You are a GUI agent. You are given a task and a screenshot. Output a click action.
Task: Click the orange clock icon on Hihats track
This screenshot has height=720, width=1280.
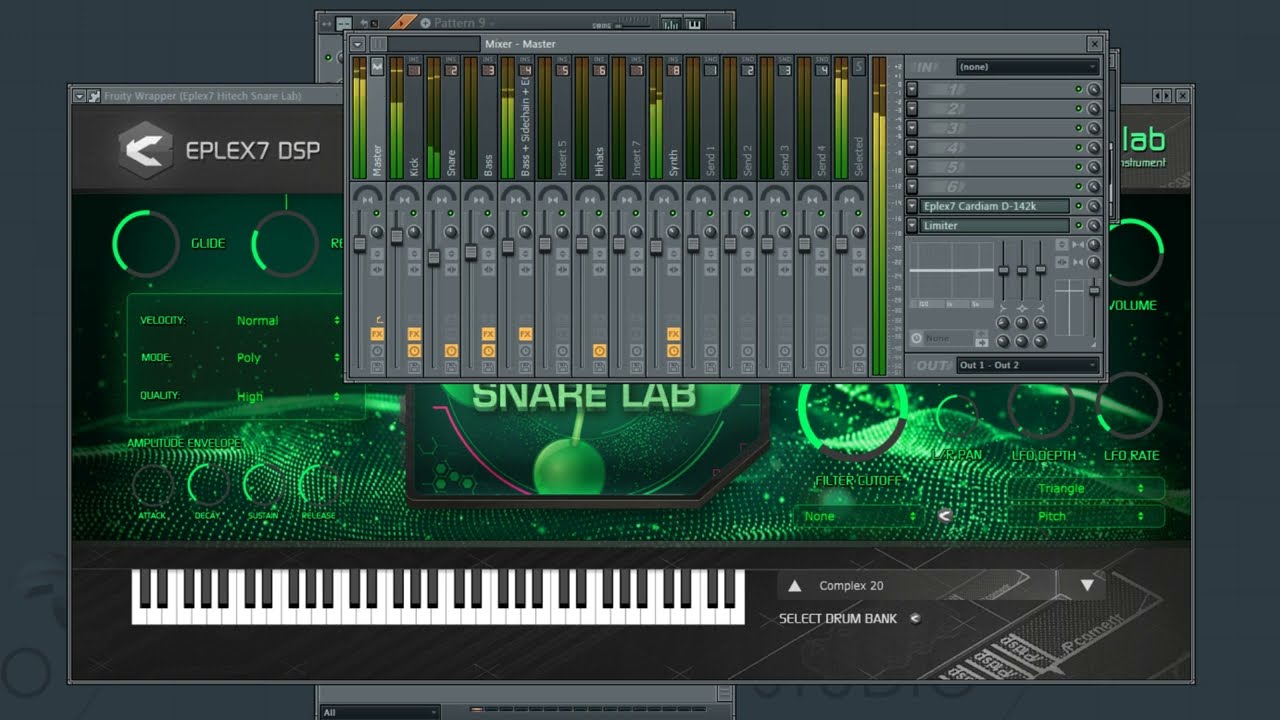(599, 351)
